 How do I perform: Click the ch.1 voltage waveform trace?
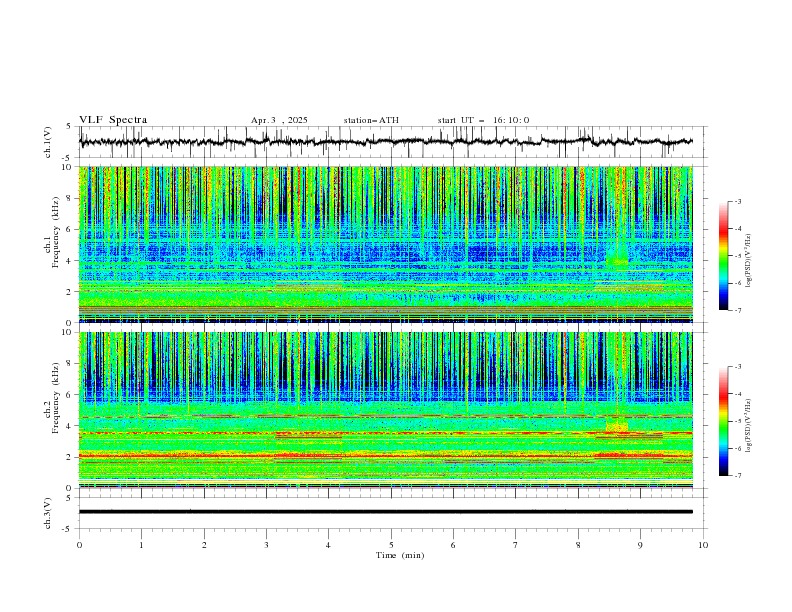tap(385, 142)
